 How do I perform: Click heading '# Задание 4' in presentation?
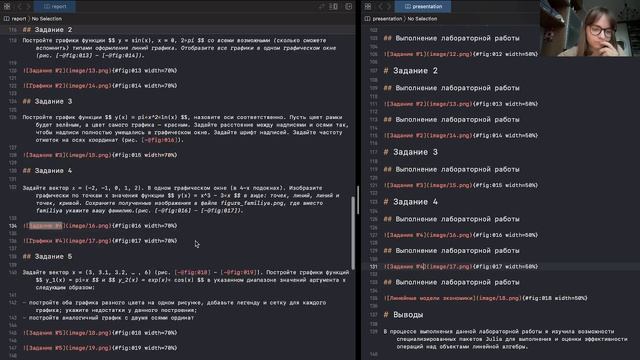pyautogui.click(x=411, y=202)
